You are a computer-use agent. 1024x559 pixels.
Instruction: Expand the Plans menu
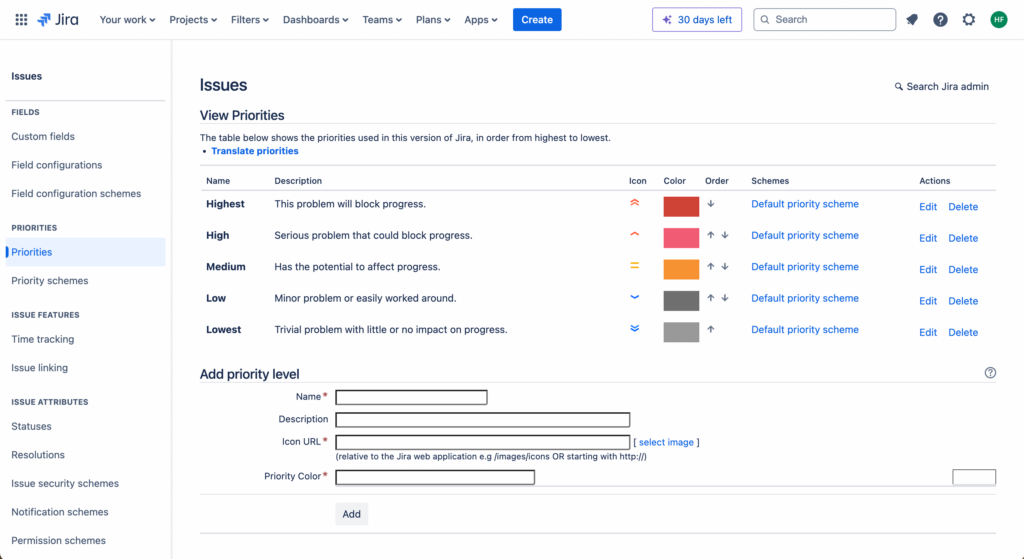pos(433,20)
